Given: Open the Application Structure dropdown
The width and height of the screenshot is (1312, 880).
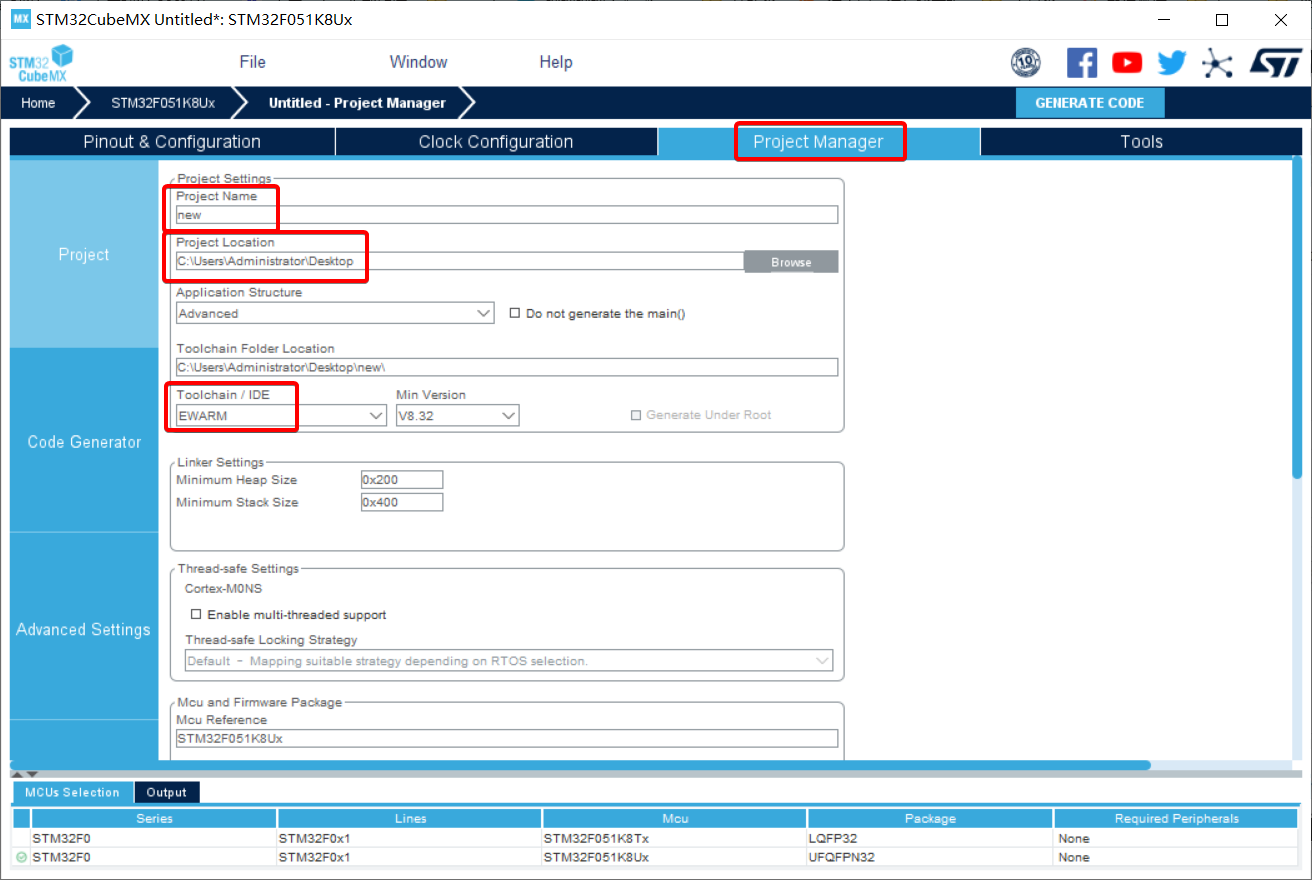Looking at the screenshot, I should click(335, 313).
